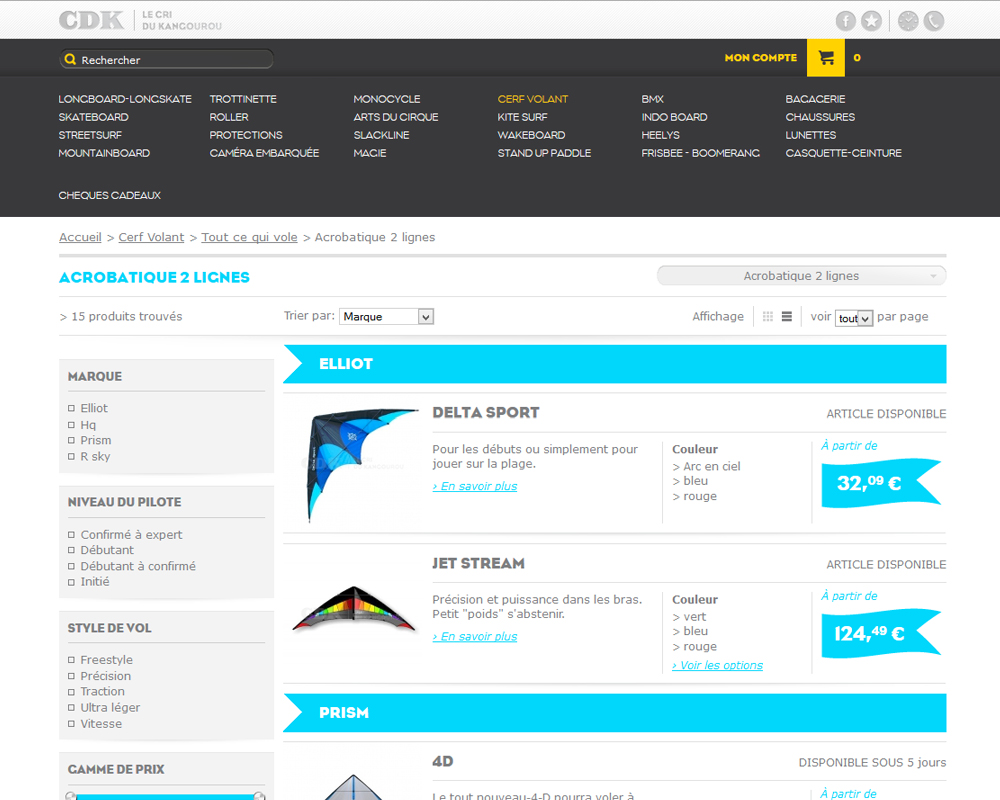This screenshot has height=800, width=1000.
Task: Open the Bagagerie menu category
Action: (815, 99)
